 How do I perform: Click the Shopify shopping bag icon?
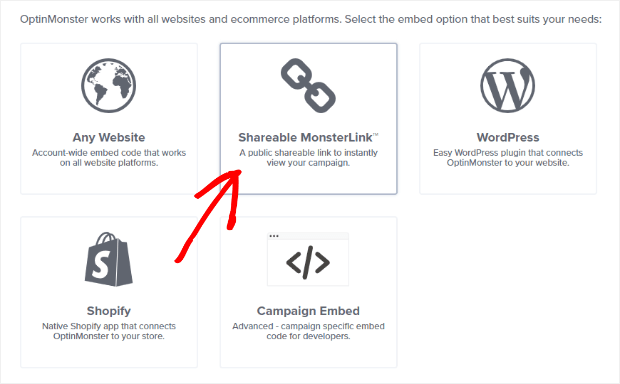coord(109,259)
